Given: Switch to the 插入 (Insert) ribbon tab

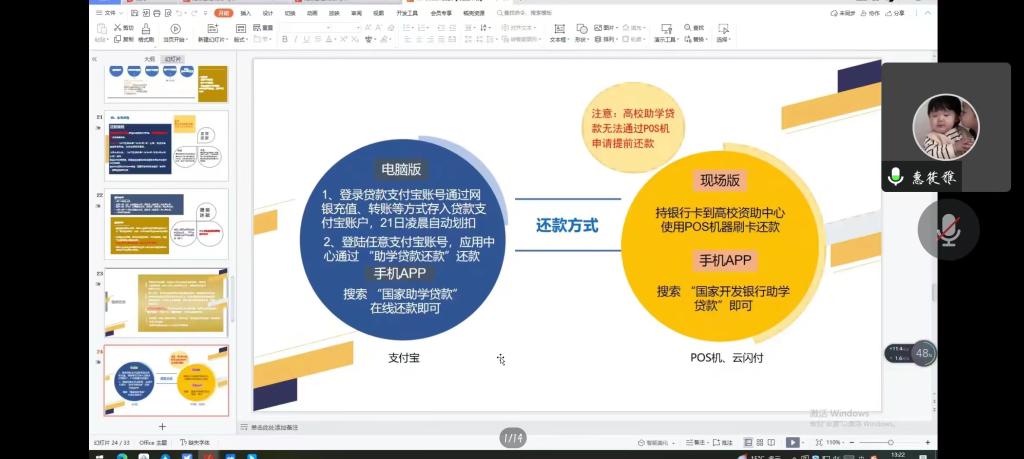Looking at the screenshot, I should [246, 13].
